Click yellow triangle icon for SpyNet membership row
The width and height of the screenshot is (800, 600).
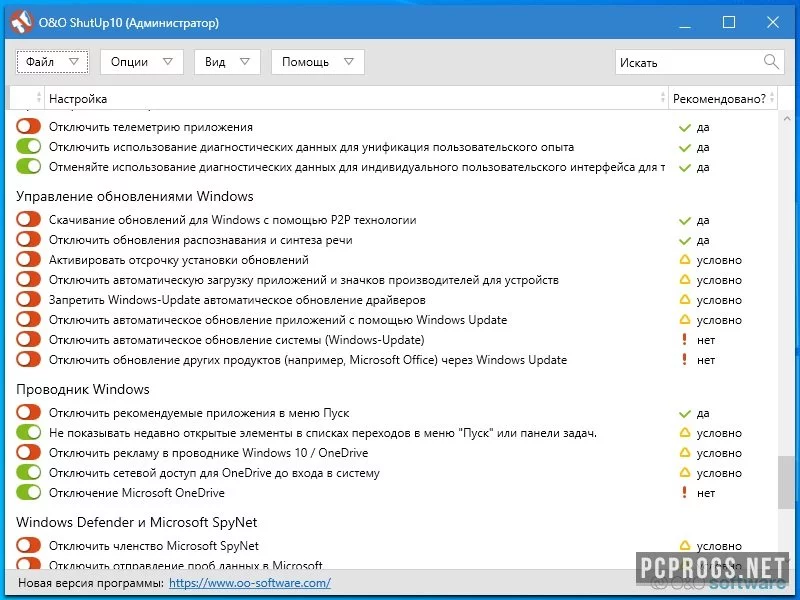[685, 546]
